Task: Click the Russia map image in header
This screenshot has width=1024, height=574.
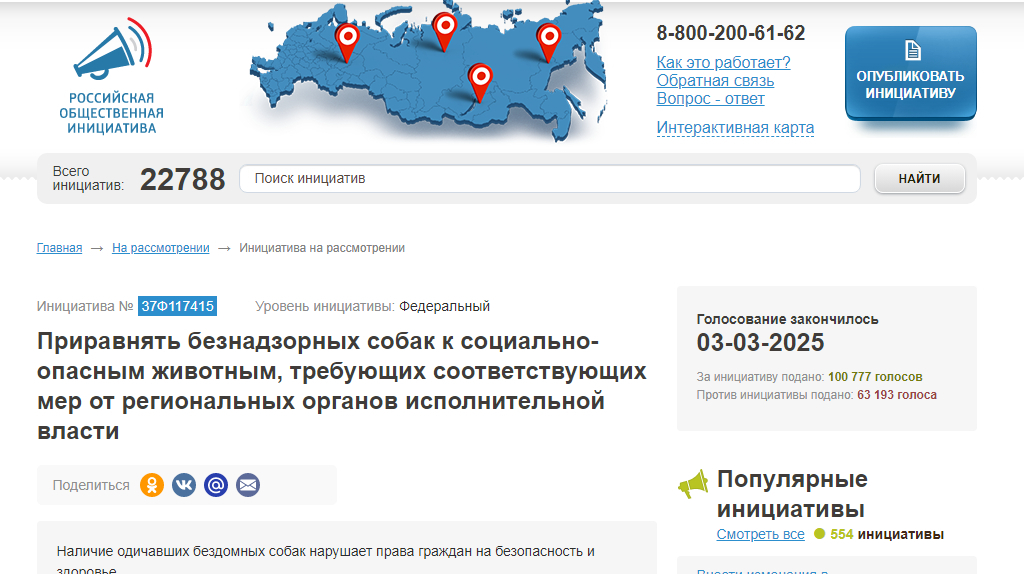Action: 427,71
